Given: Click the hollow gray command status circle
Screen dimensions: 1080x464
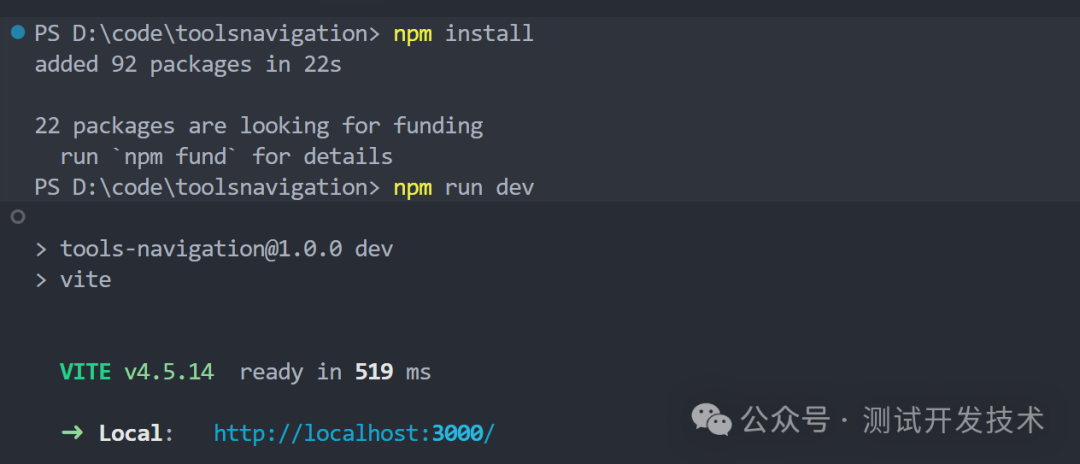Looking at the screenshot, I should tap(18, 217).
